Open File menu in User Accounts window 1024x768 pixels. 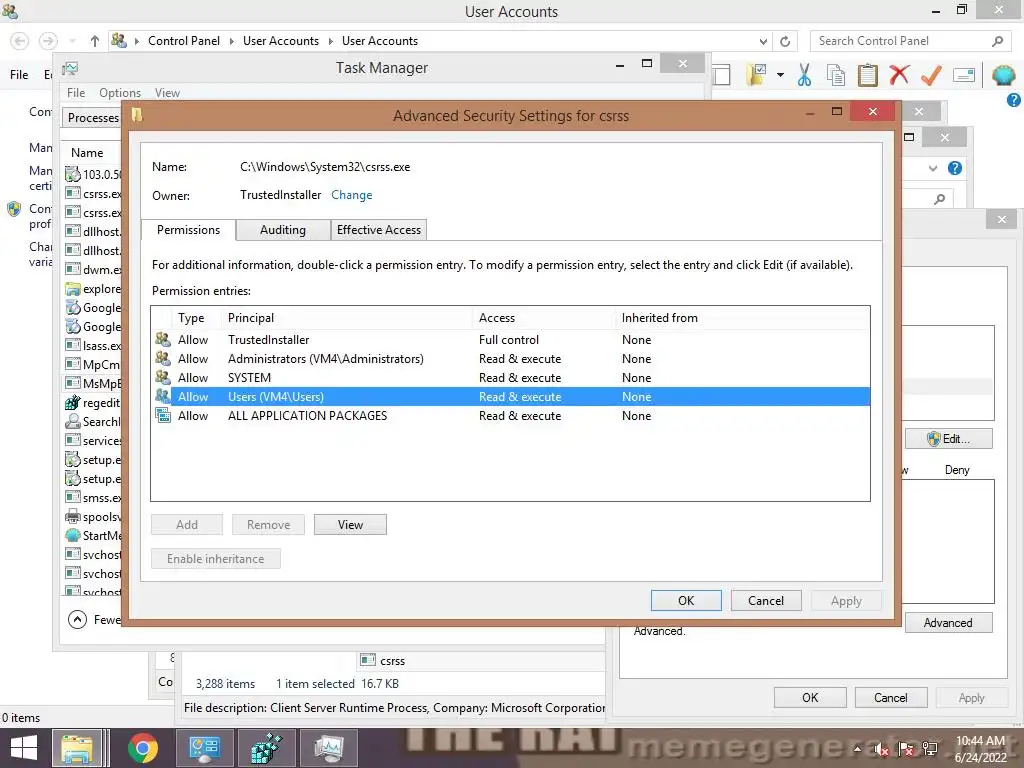coord(19,74)
